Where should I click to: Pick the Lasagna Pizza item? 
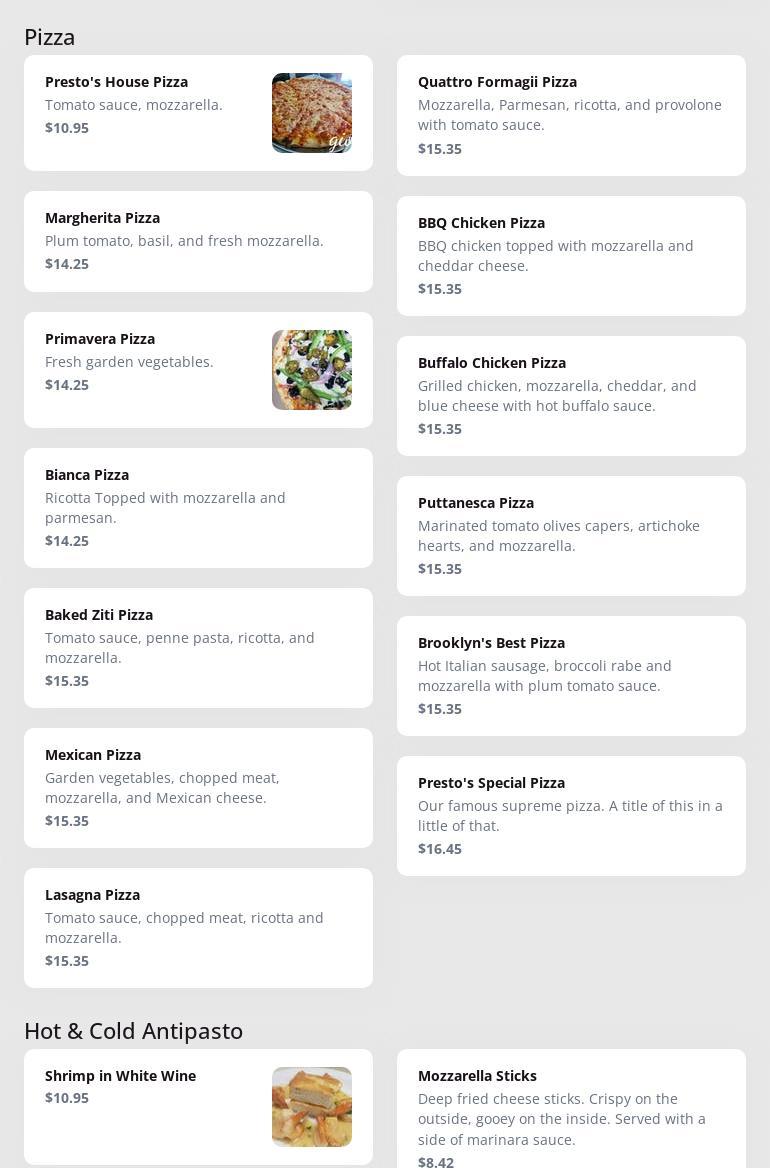pos(92,895)
